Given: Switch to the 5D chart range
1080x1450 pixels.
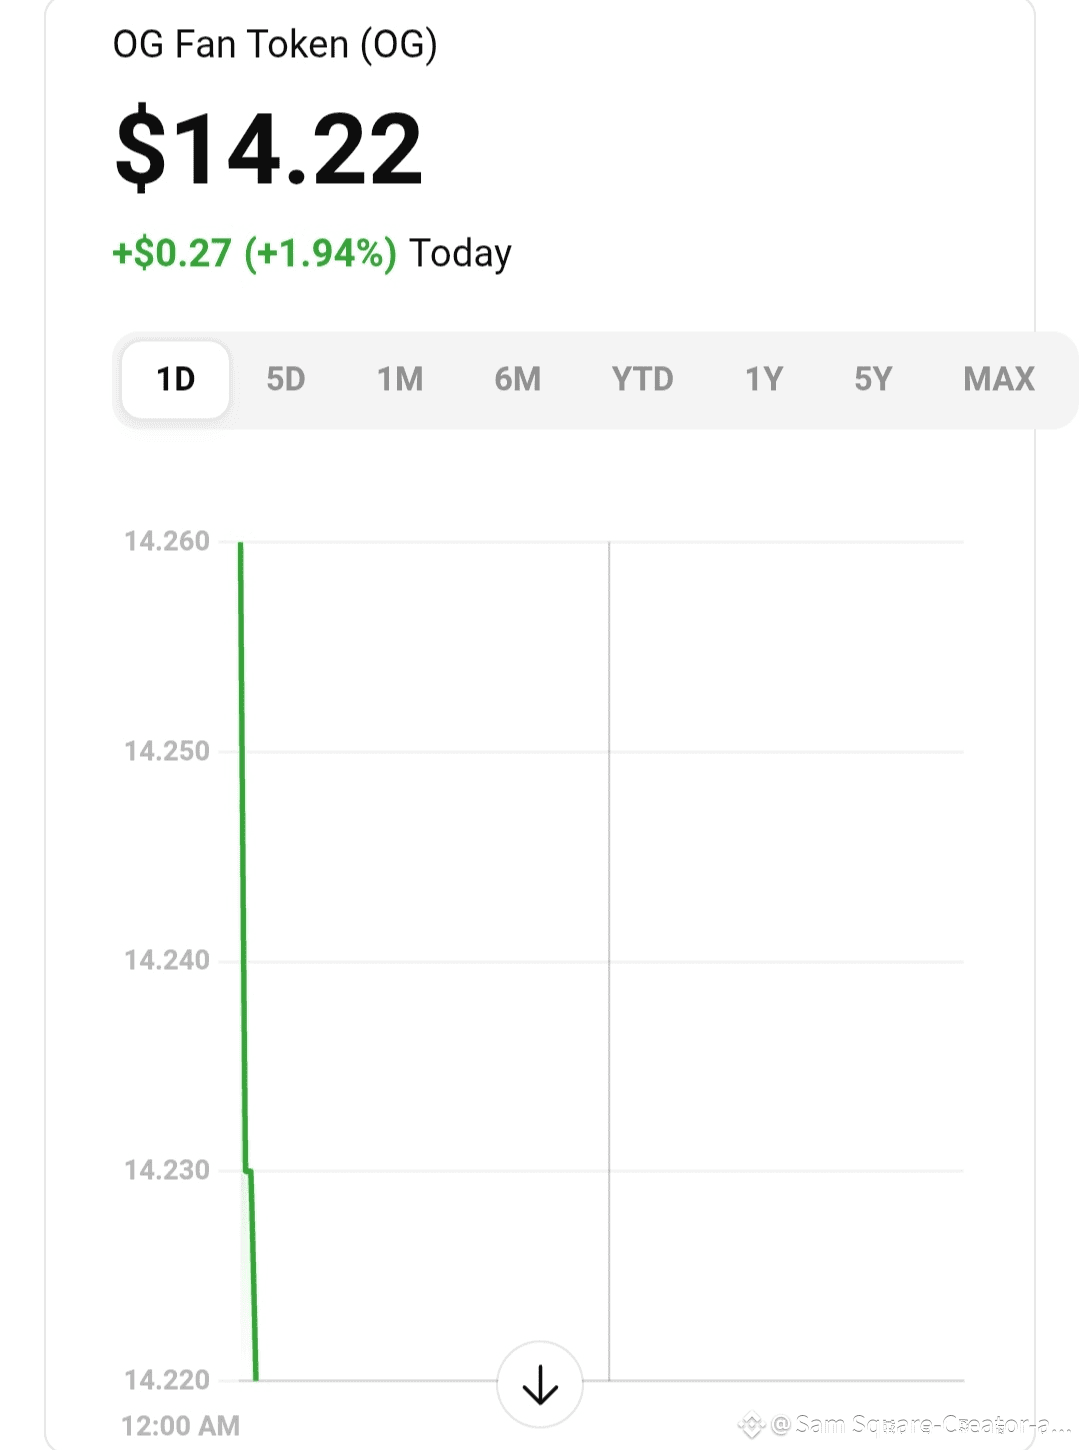Looking at the screenshot, I should pos(285,379).
